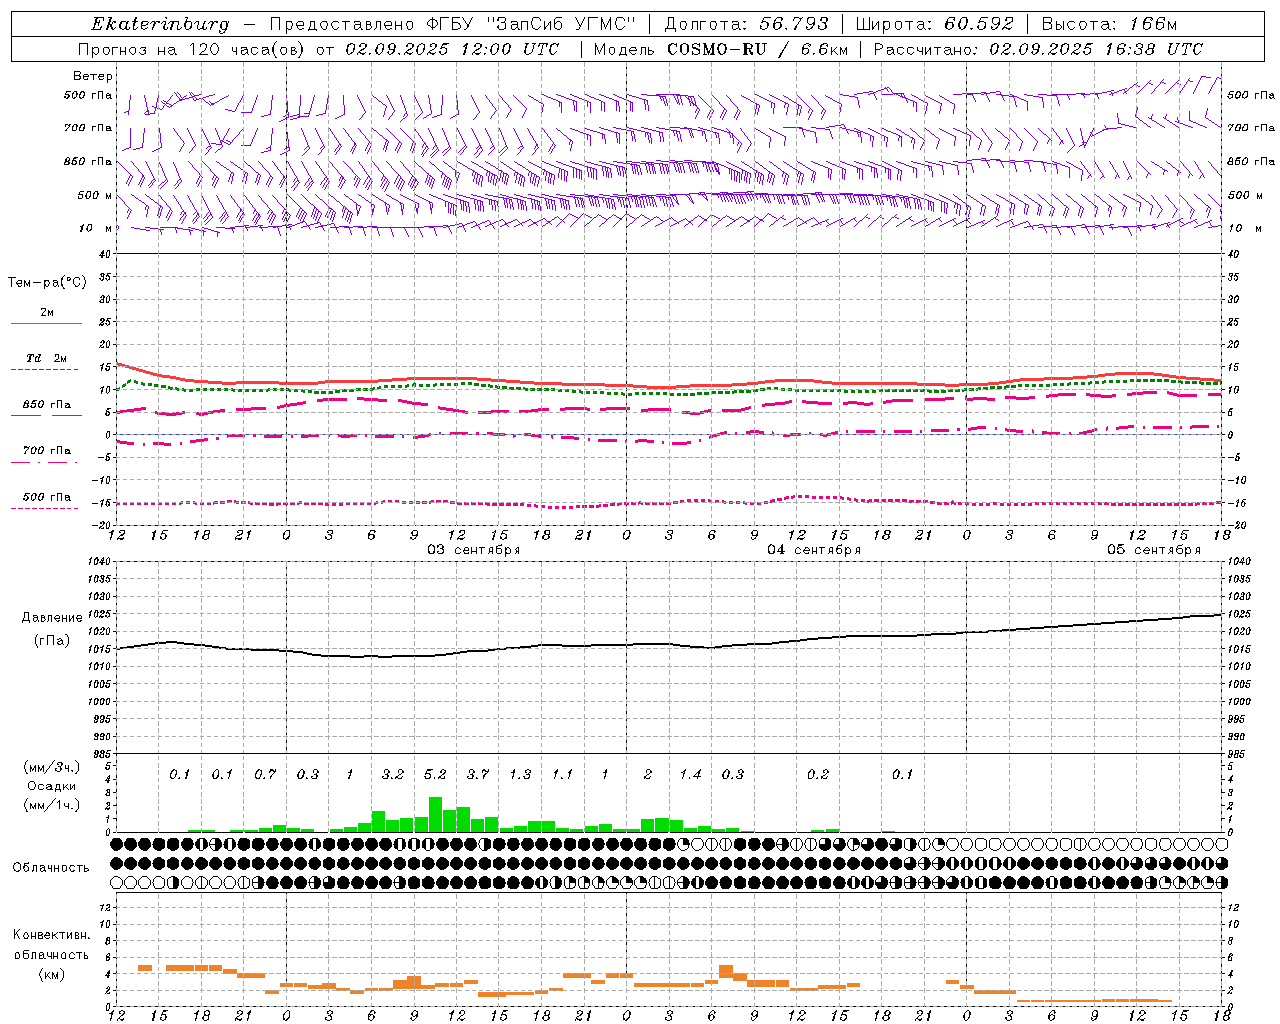Click the '1.1' three-hour precipitation value

point(563,775)
